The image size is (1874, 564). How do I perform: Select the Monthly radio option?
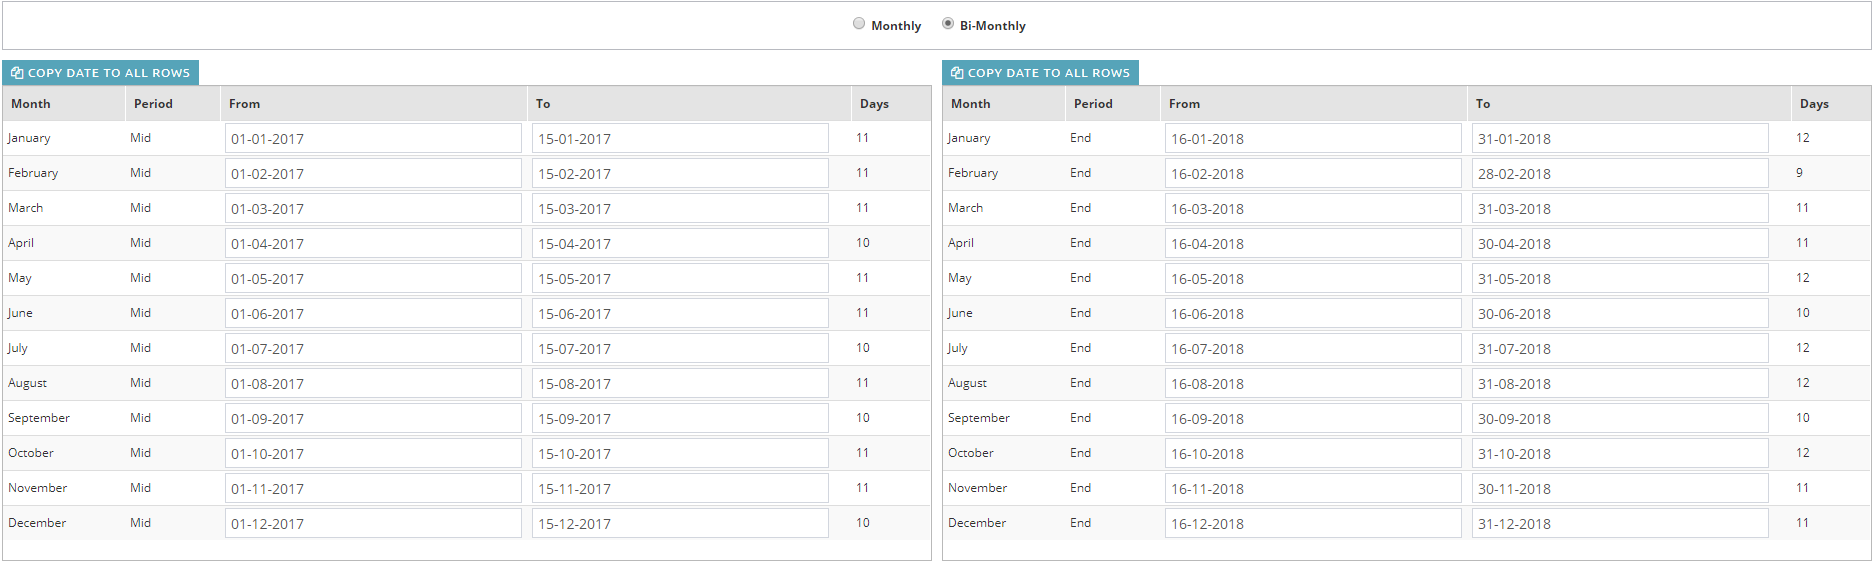(x=859, y=24)
